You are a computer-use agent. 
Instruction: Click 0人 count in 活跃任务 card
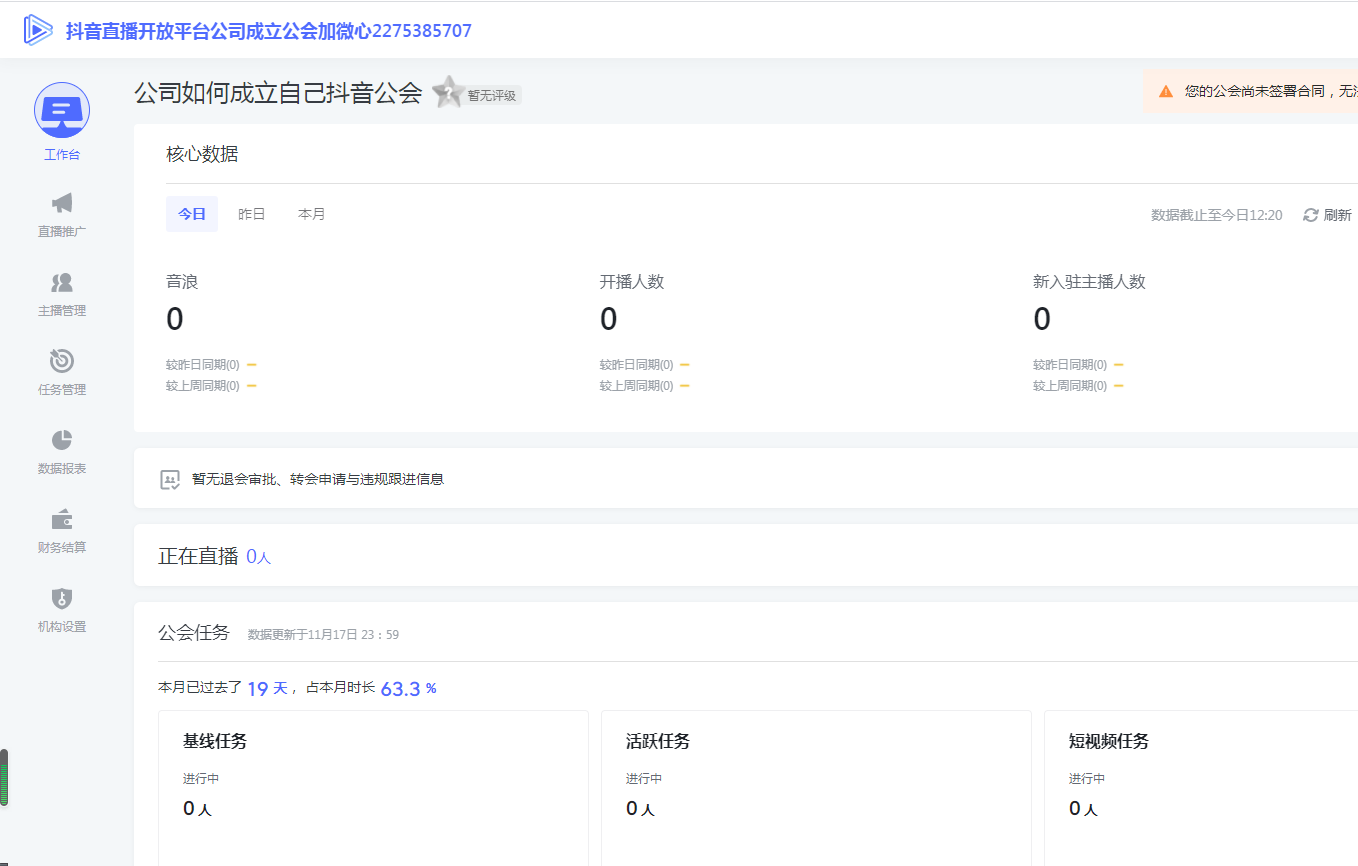pyautogui.click(x=640, y=809)
